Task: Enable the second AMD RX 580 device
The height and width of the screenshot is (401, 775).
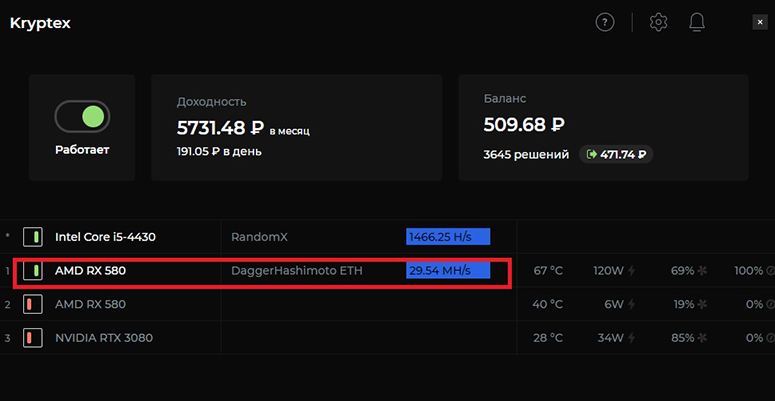Action: pyautogui.click(x=33, y=304)
